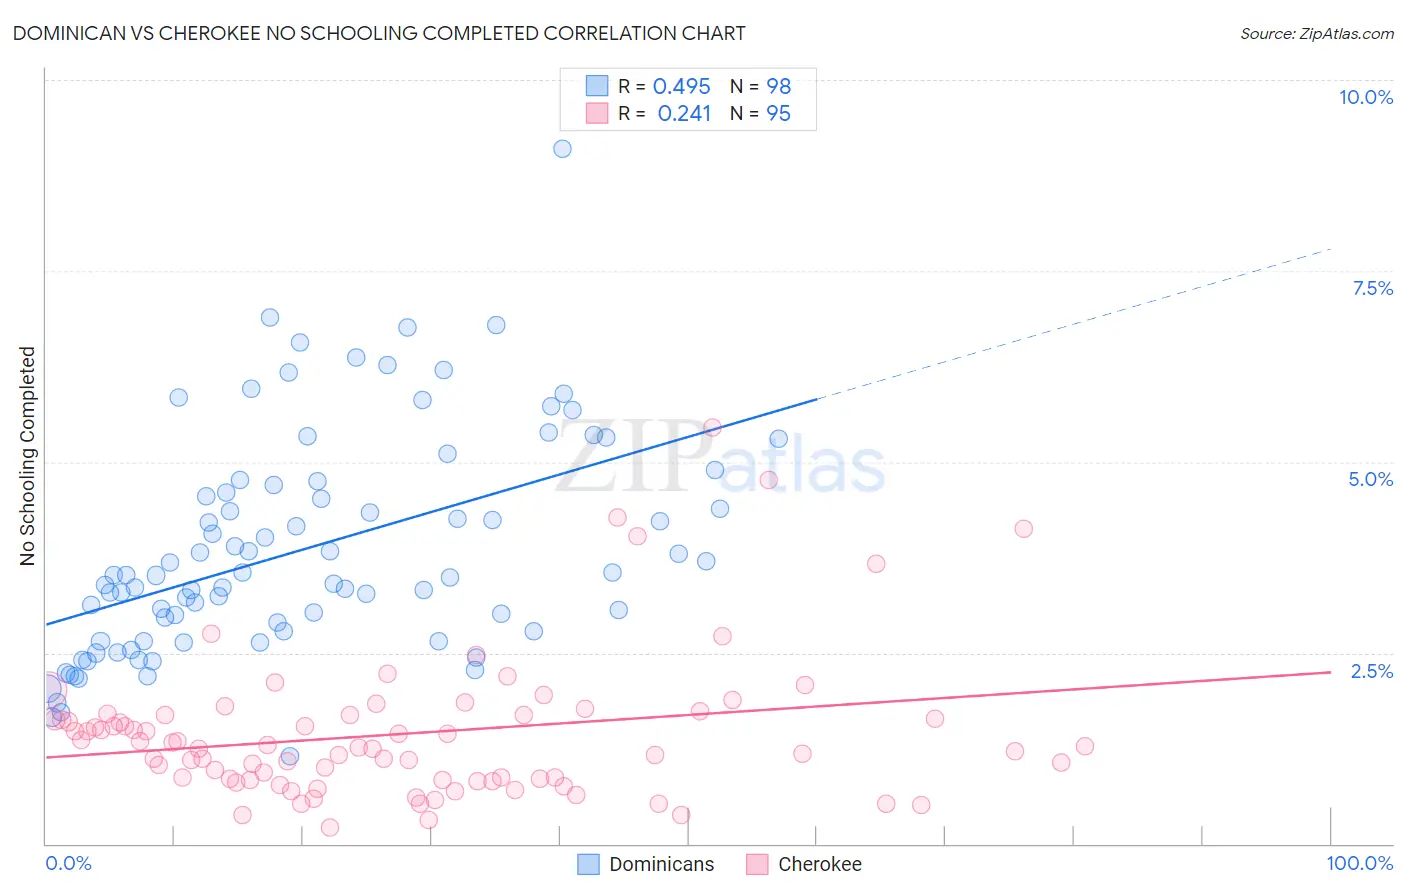Open the ZipAtlas.com source link

pos(1317,33)
